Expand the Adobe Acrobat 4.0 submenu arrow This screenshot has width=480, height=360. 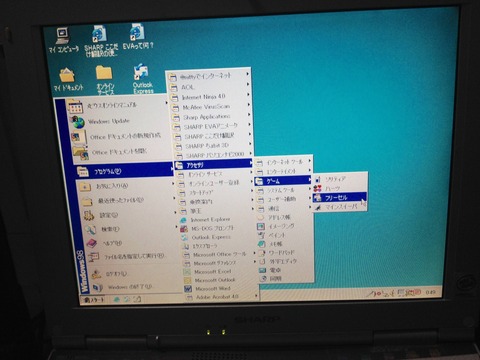(256, 296)
